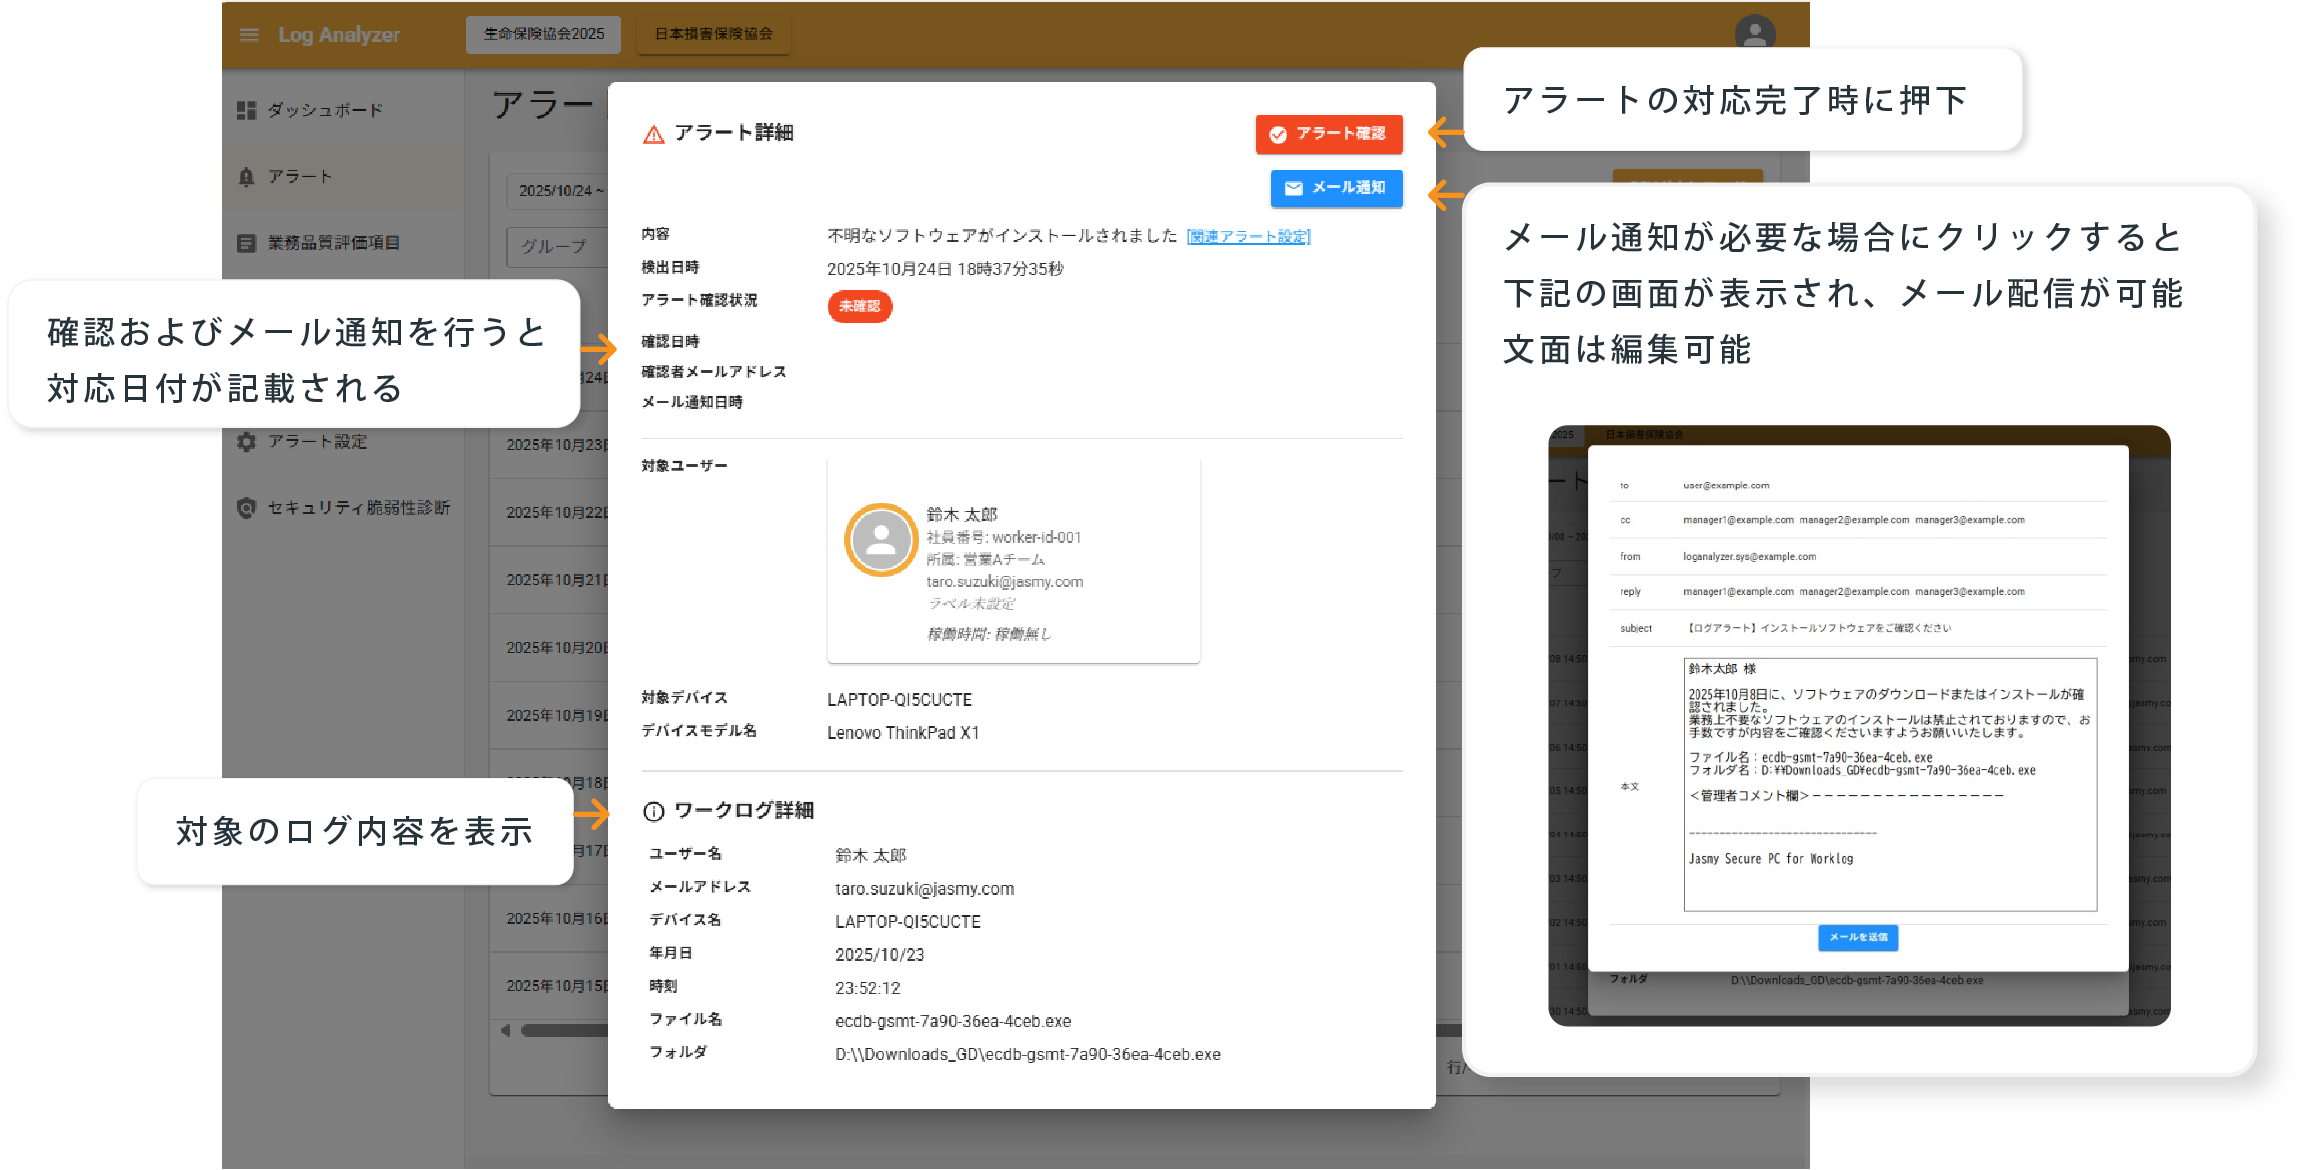2311x1170 pixels.
Task: Open the 関連アラート設定 link
Action: [1247, 237]
